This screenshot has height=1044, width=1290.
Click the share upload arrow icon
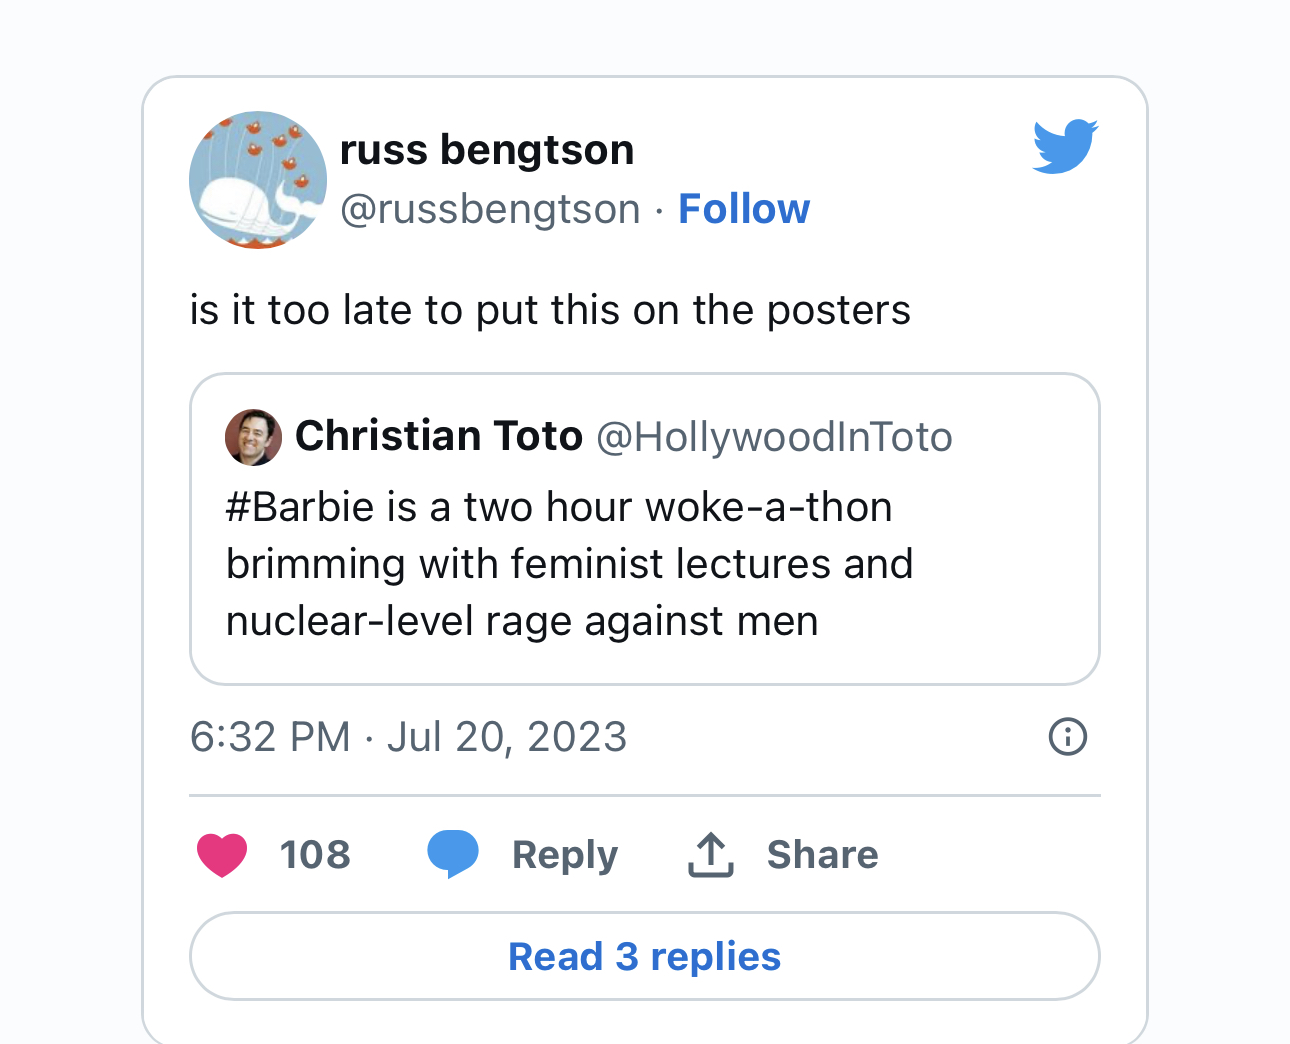click(711, 855)
